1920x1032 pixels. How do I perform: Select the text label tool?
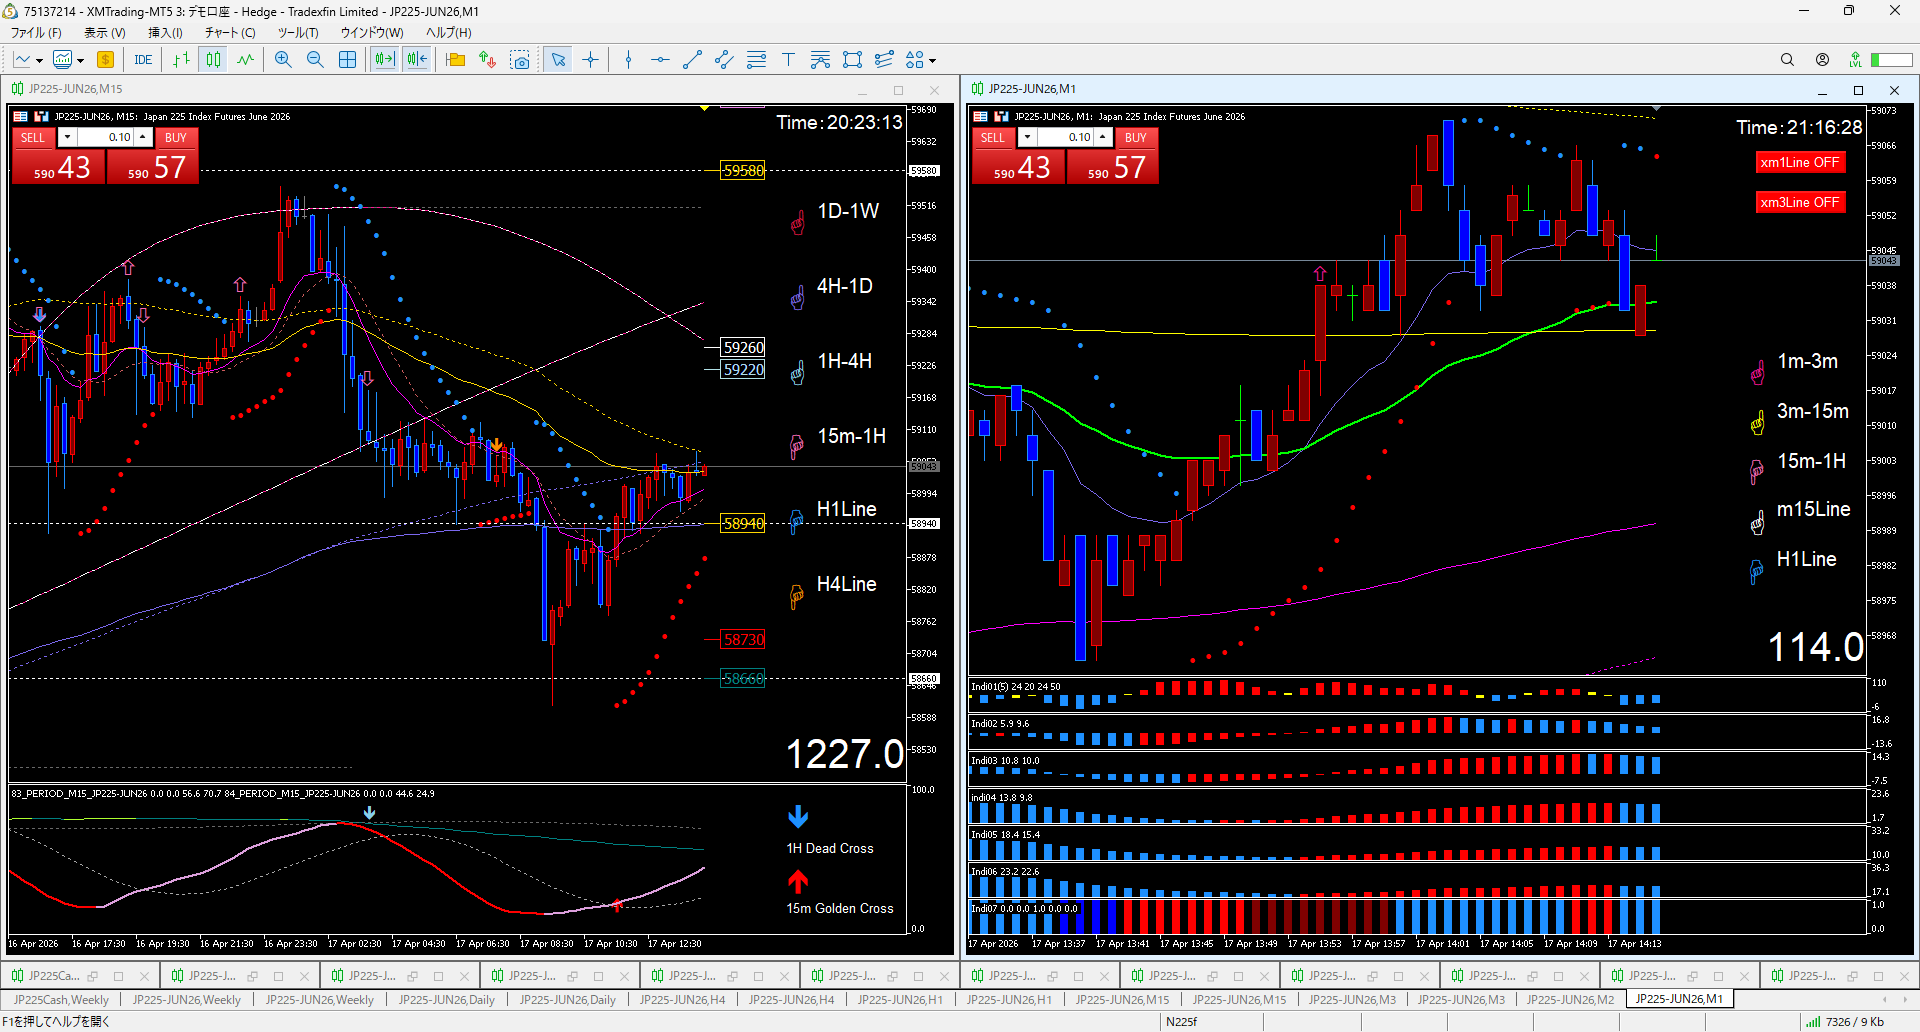tap(788, 60)
